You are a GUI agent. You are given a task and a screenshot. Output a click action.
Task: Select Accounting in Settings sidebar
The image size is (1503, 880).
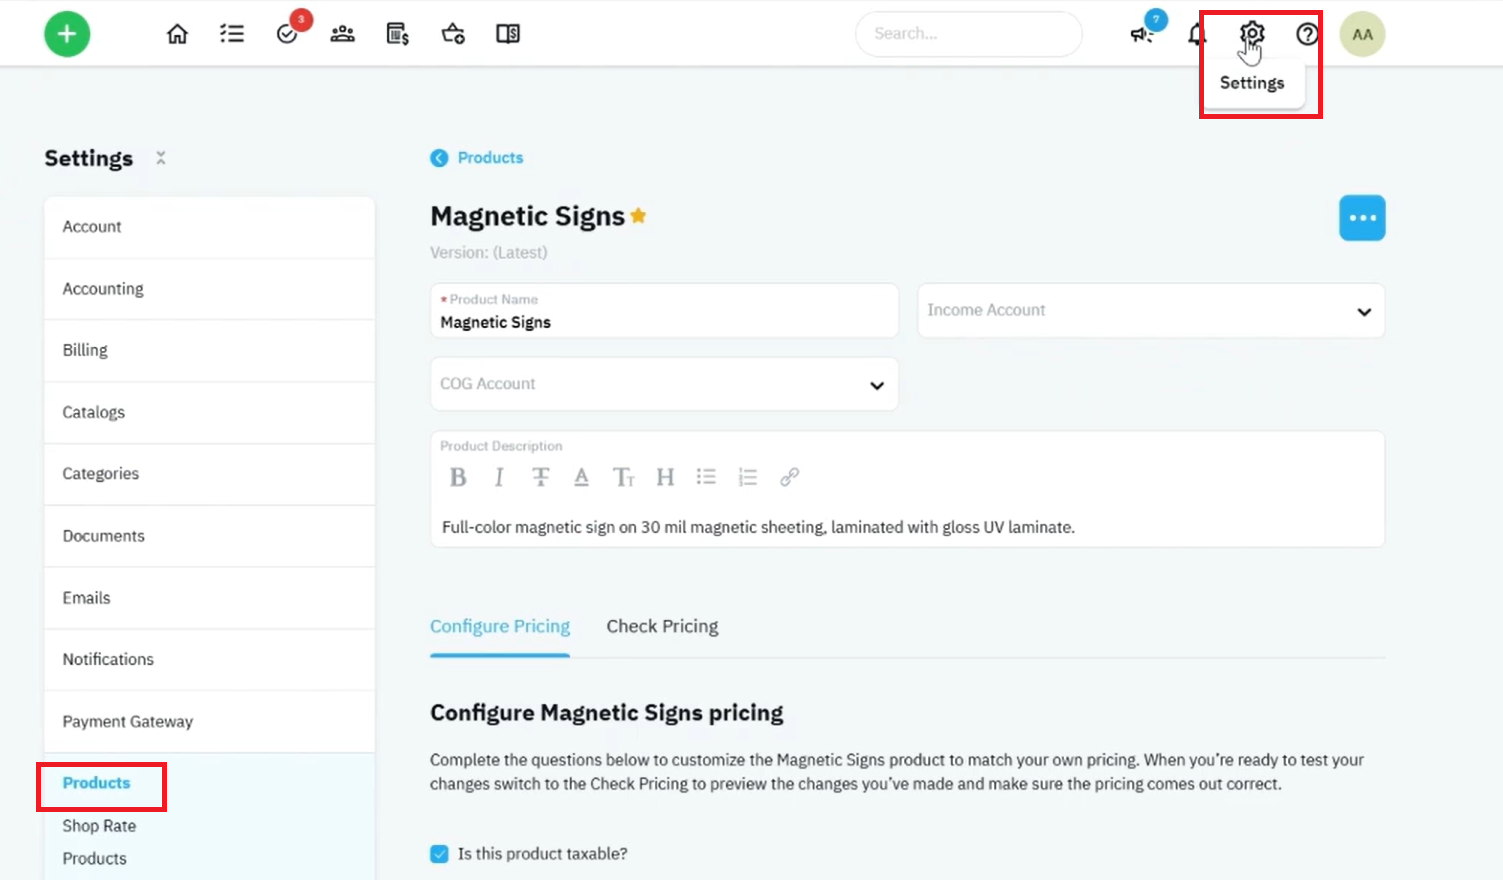tap(209, 289)
